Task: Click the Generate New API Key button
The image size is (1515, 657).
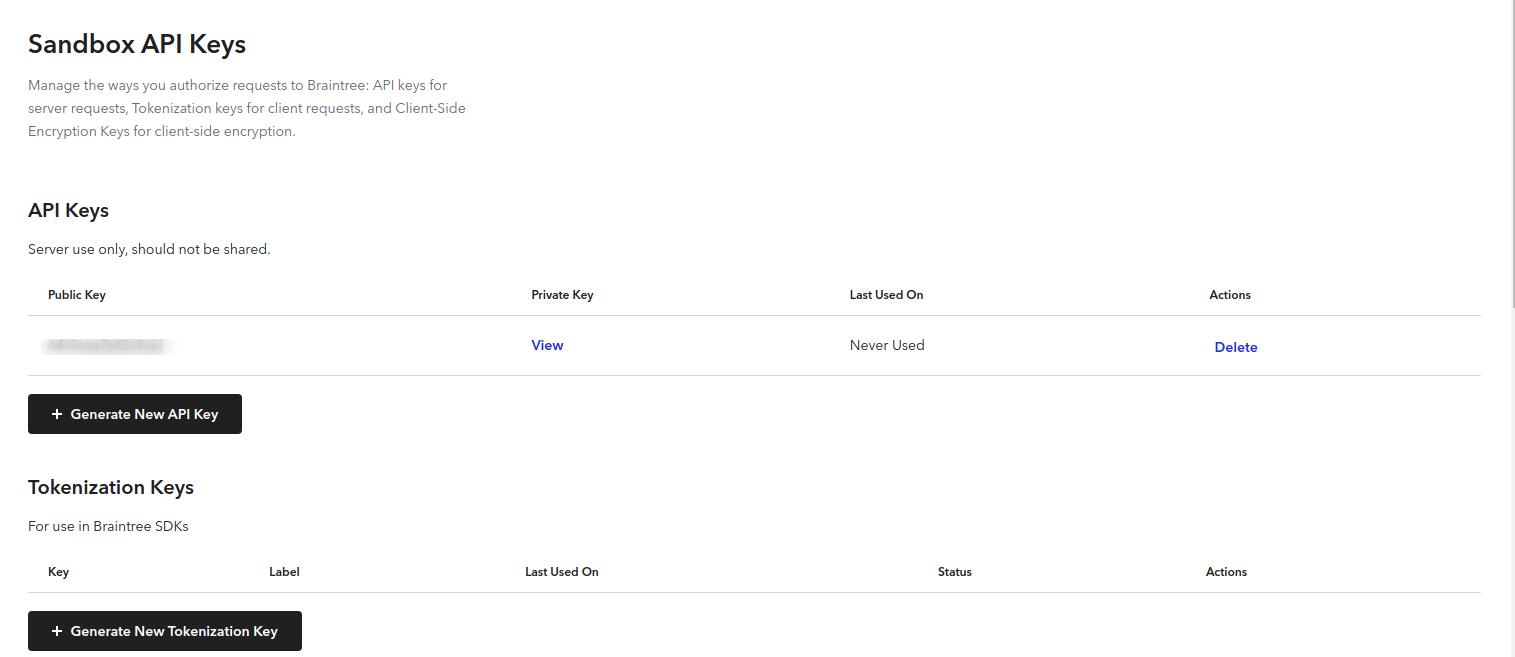Action: click(135, 414)
